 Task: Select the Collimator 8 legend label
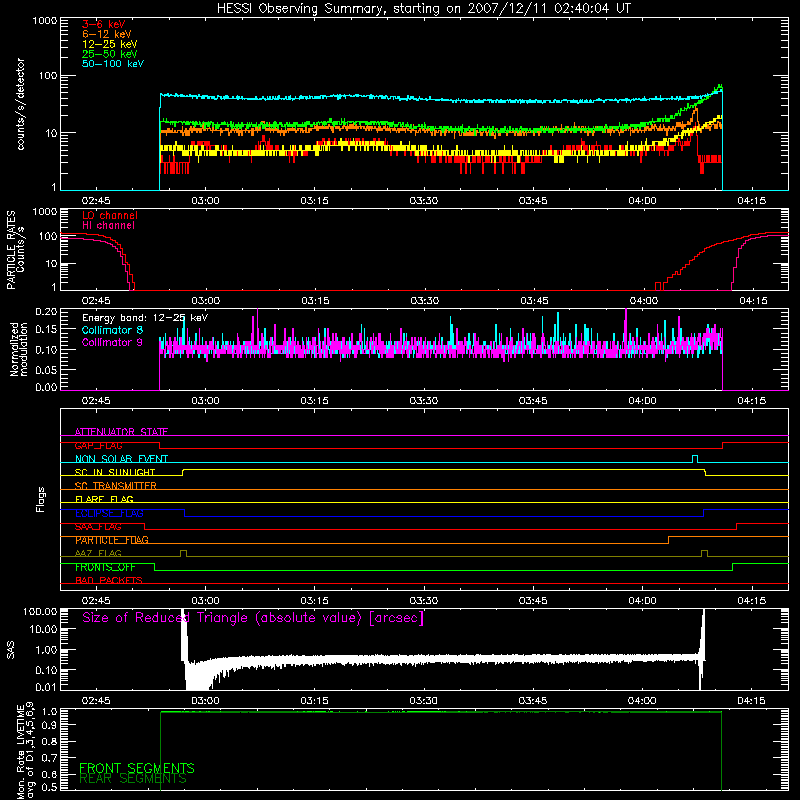tap(112, 330)
